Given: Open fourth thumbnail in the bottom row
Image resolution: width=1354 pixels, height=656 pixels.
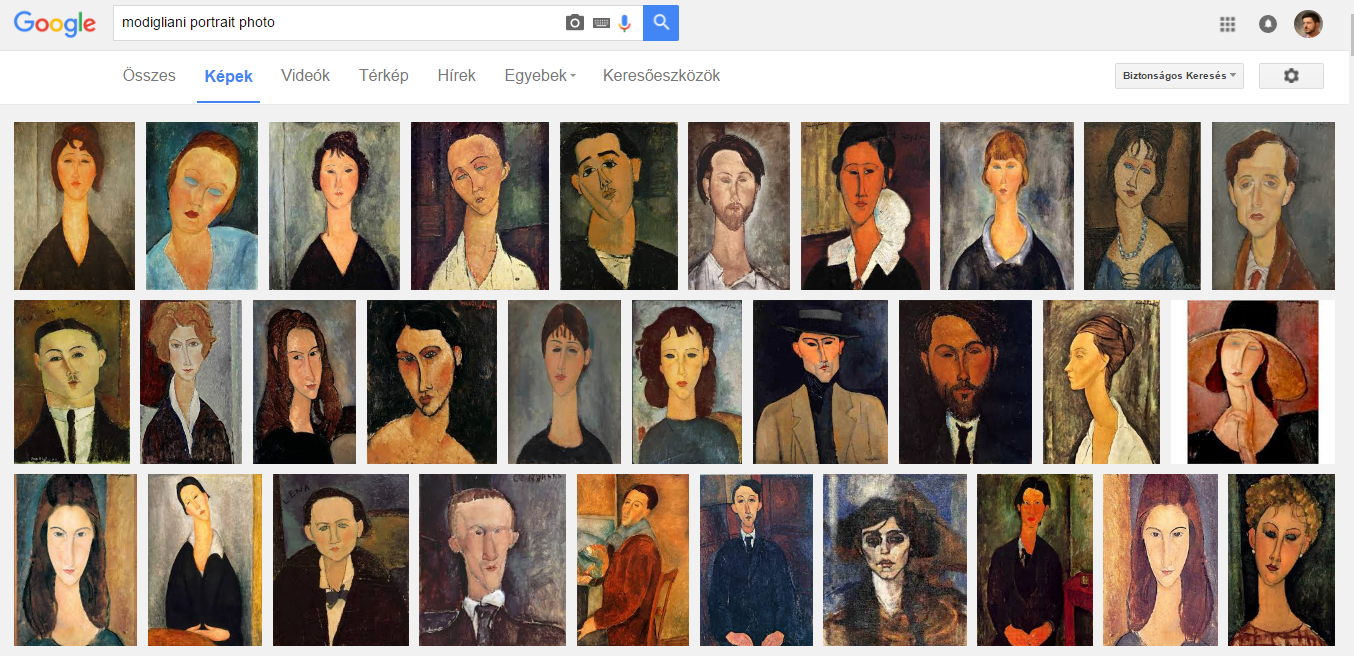Looking at the screenshot, I should (493, 560).
